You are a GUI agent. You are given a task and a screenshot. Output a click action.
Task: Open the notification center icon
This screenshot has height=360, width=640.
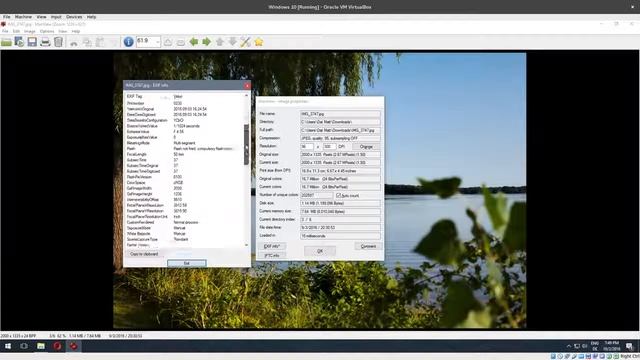coord(629,346)
